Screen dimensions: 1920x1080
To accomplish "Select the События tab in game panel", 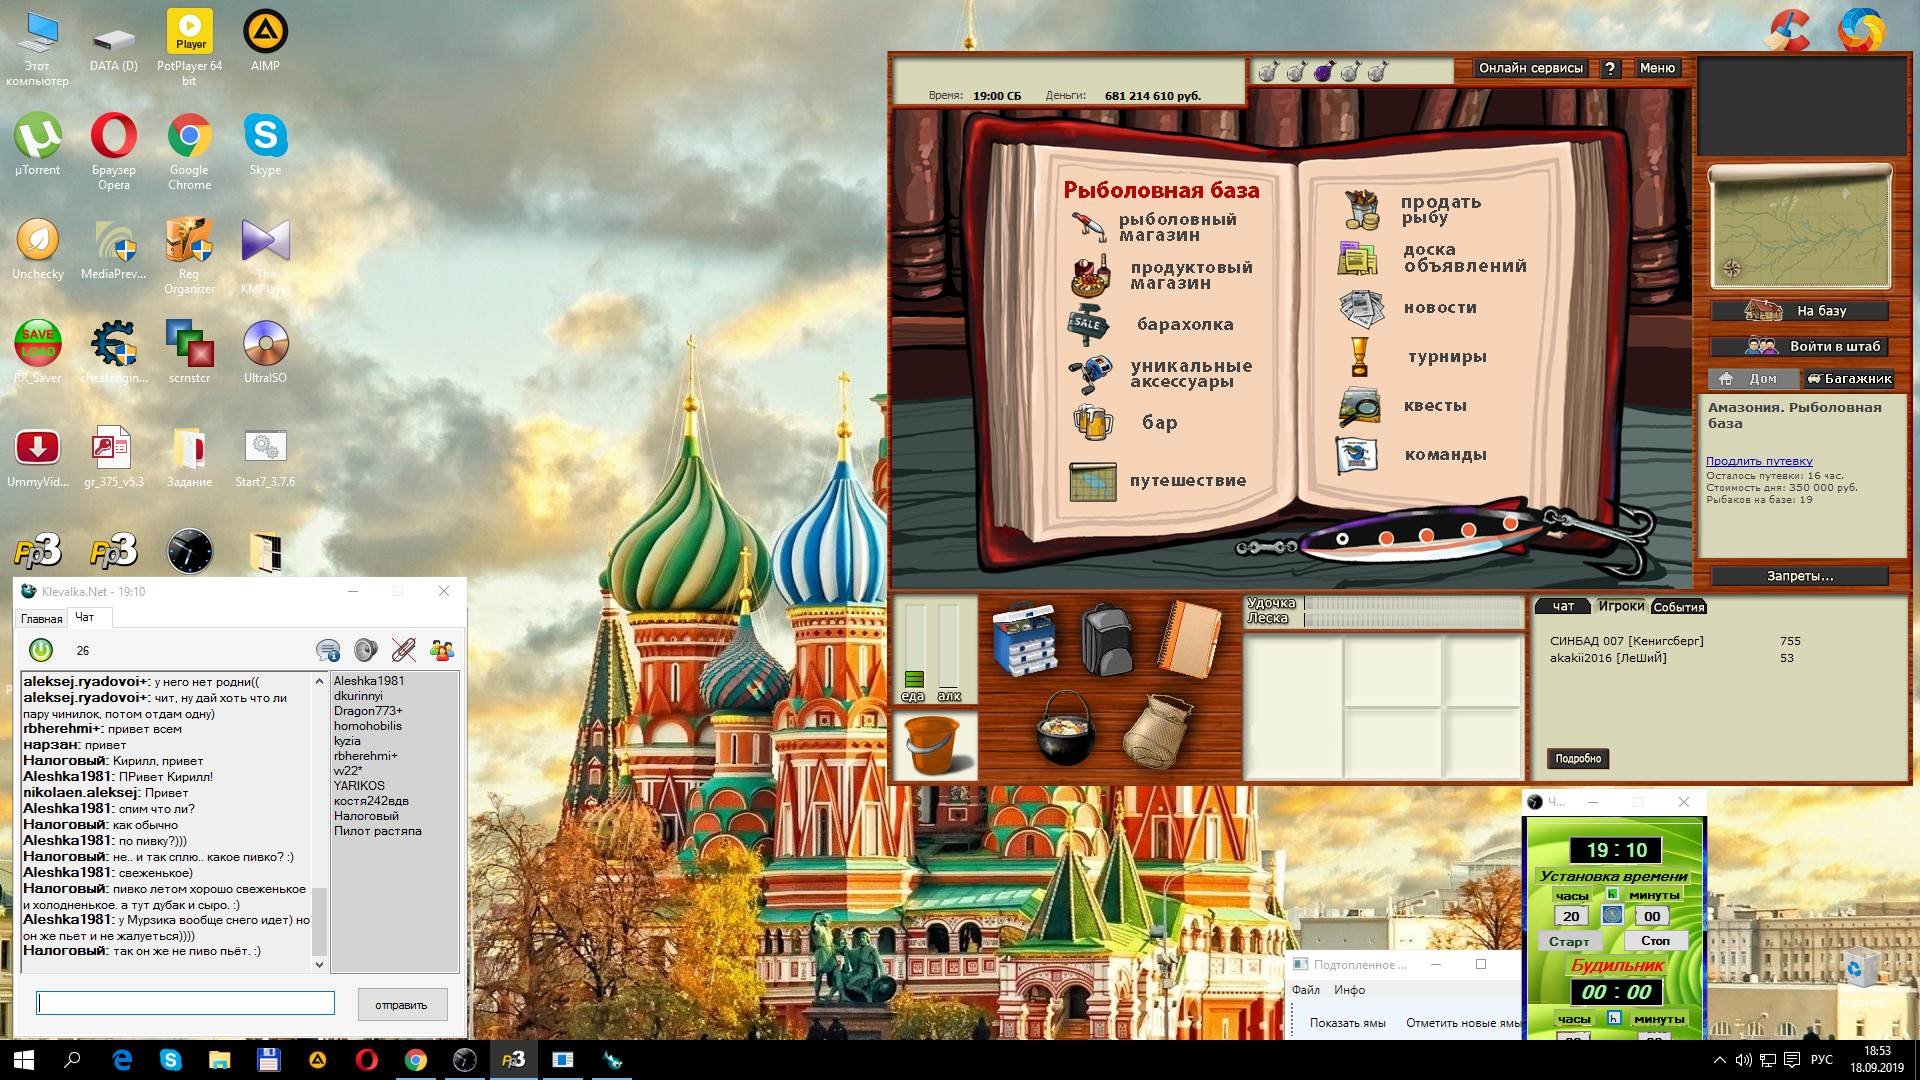I will (x=1679, y=607).
